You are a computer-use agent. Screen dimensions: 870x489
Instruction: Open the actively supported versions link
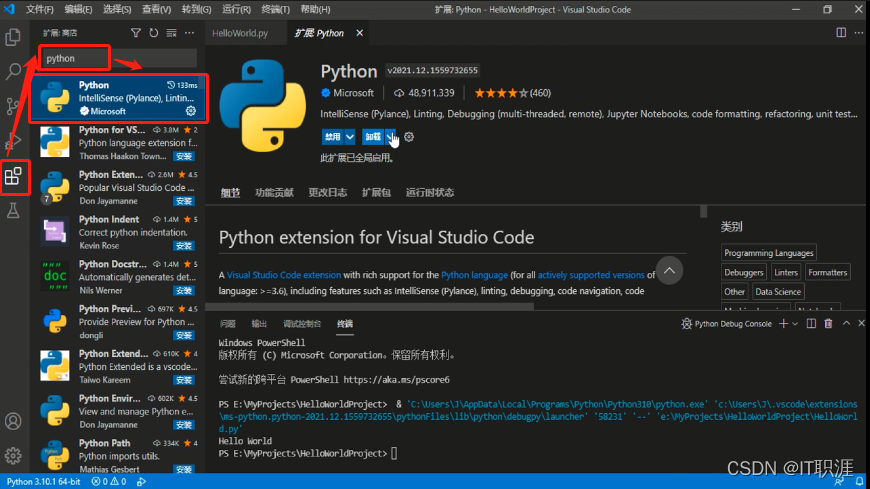[591, 275]
